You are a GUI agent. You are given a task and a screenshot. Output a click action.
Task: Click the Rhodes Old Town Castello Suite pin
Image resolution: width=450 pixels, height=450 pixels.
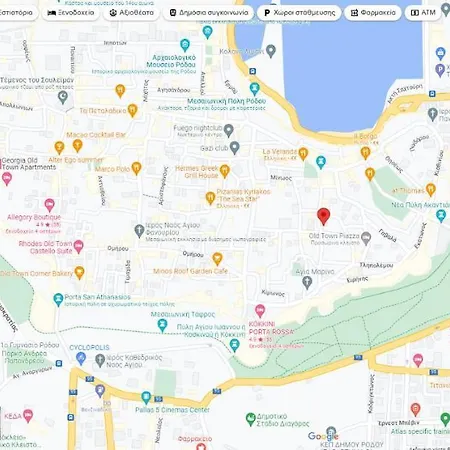point(79,247)
